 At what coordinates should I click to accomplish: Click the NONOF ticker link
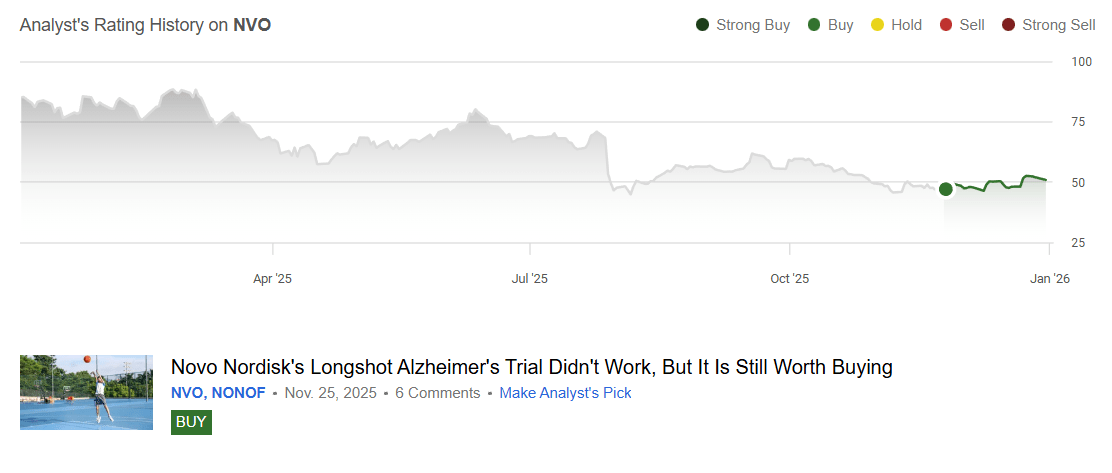tap(239, 393)
